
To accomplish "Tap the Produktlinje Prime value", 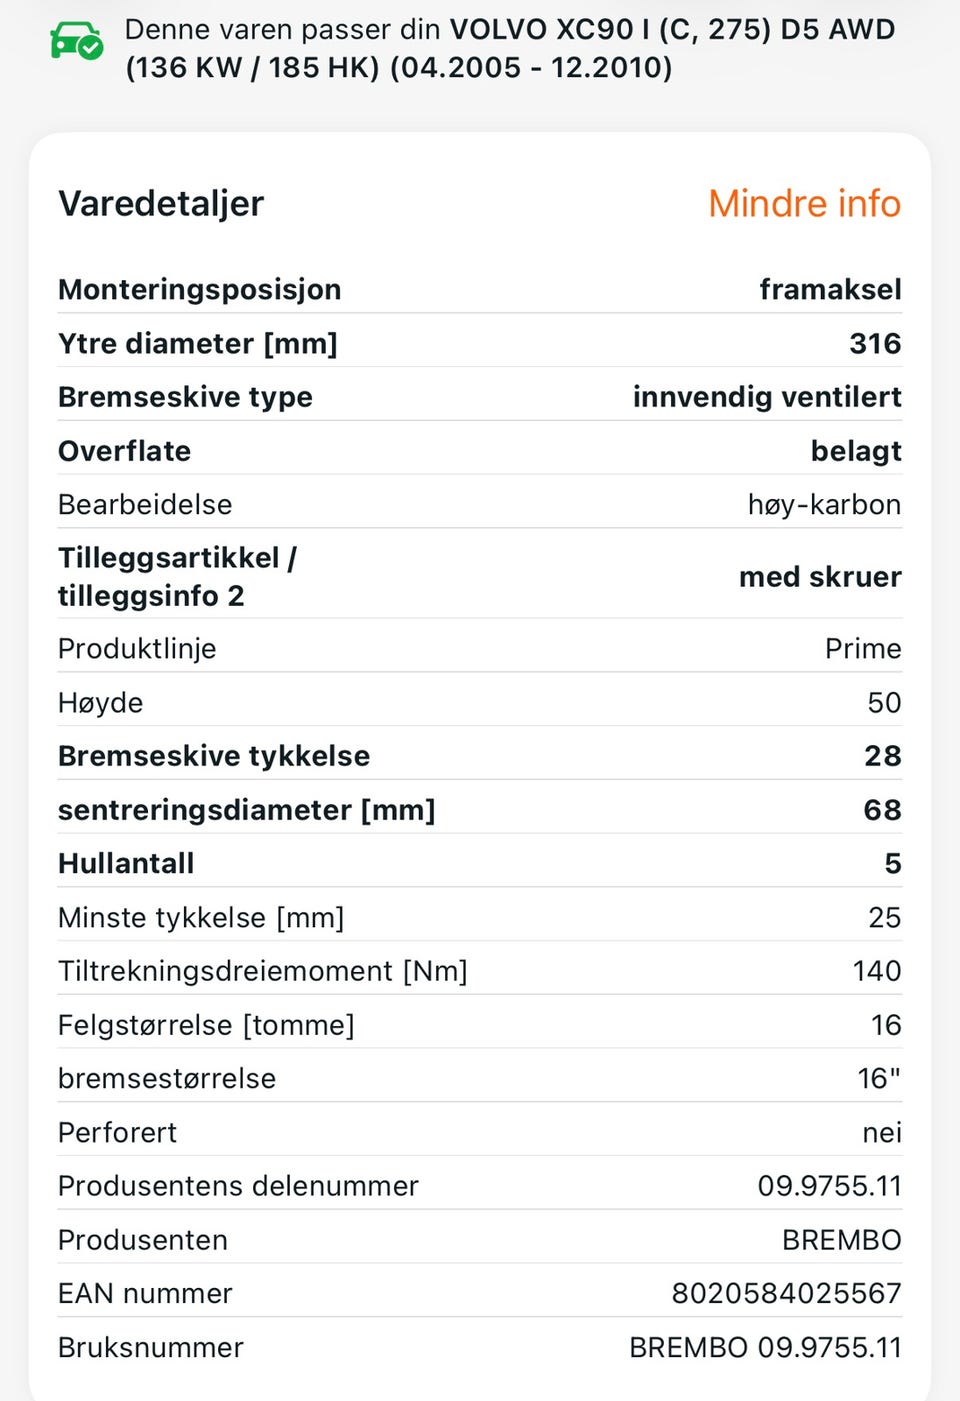I will coord(863,648).
